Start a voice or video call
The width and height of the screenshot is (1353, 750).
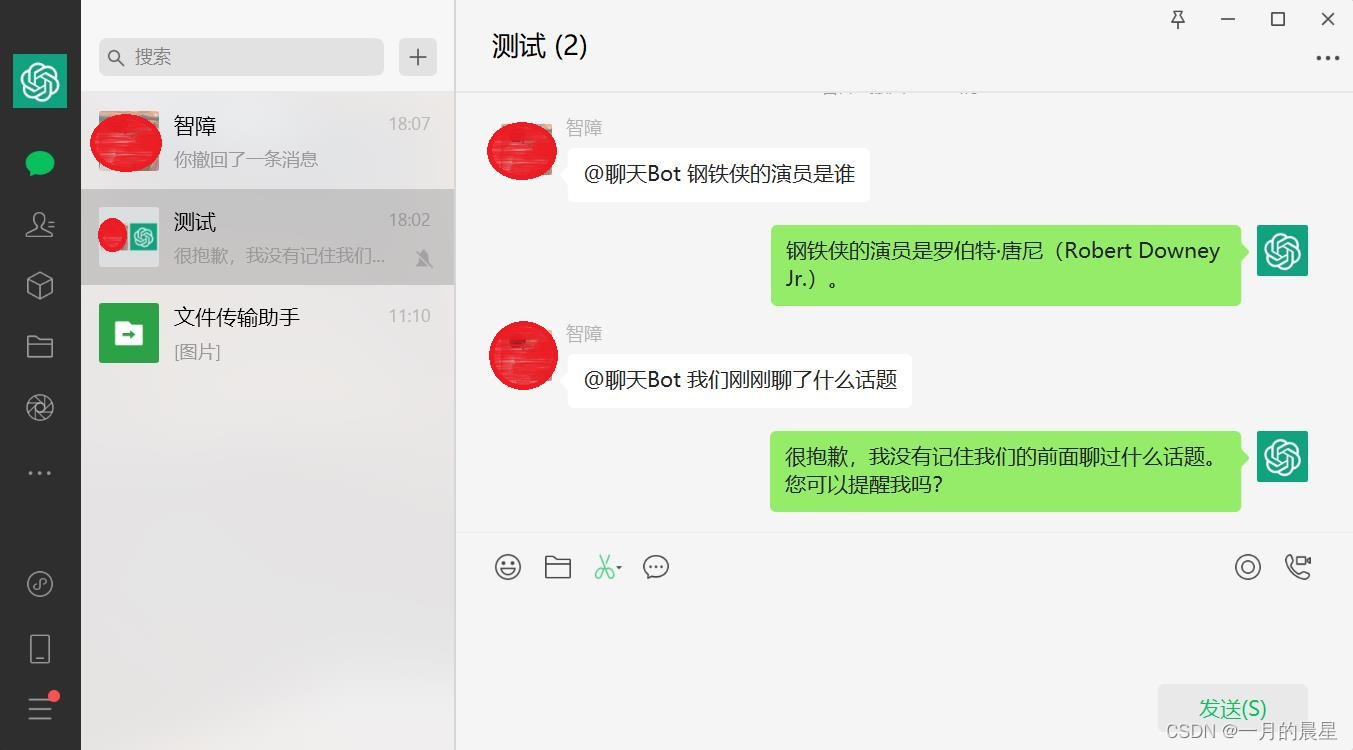(x=1298, y=567)
